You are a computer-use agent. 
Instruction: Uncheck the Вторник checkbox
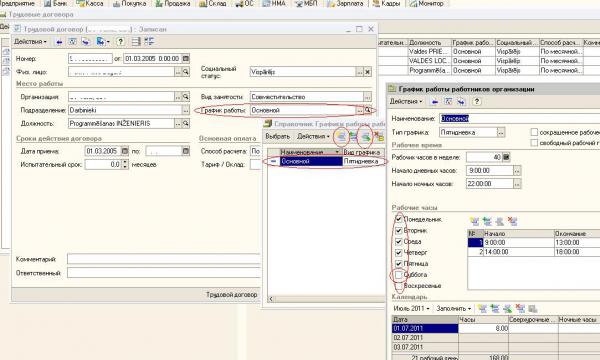click(x=399, y=231)
